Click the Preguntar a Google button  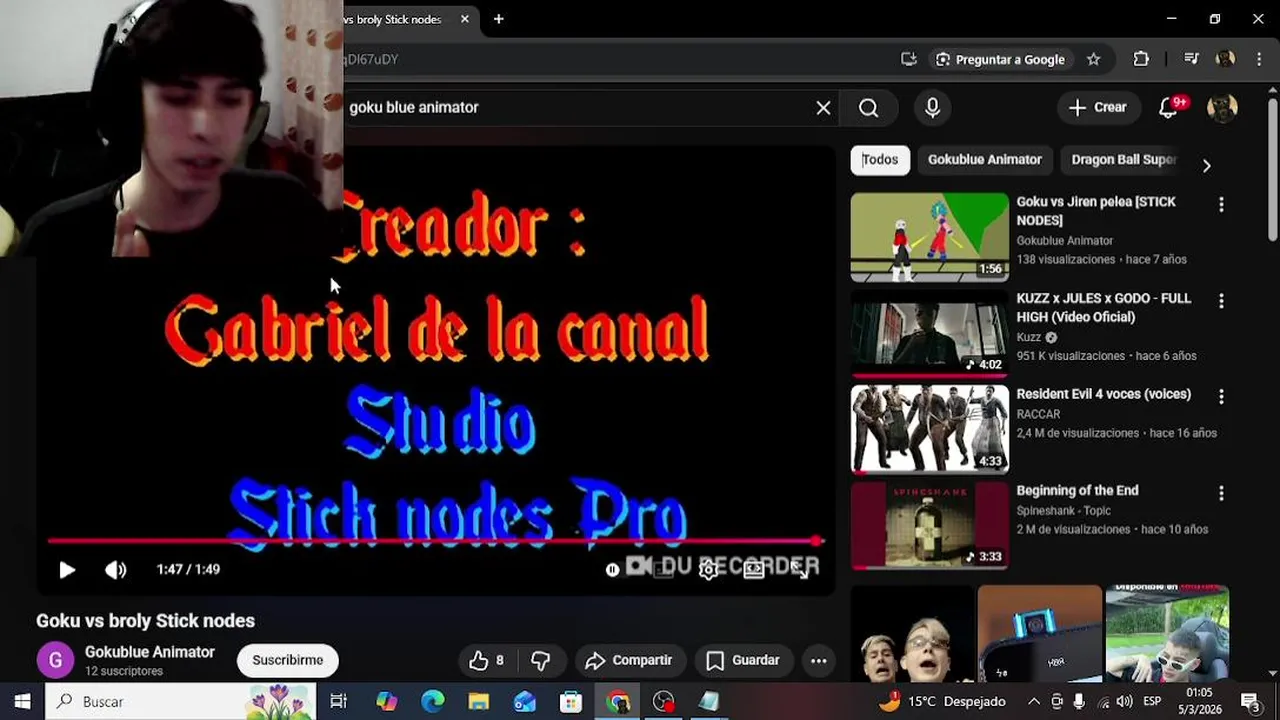[1001, 59]
